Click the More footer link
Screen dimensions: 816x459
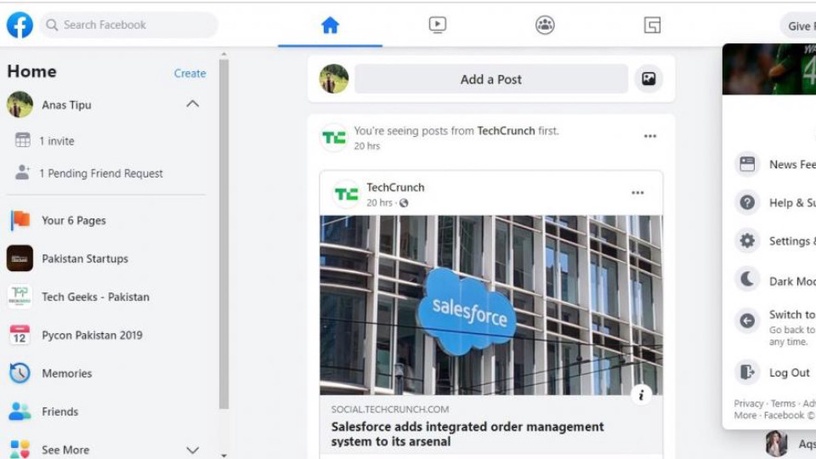pos(745,415)
